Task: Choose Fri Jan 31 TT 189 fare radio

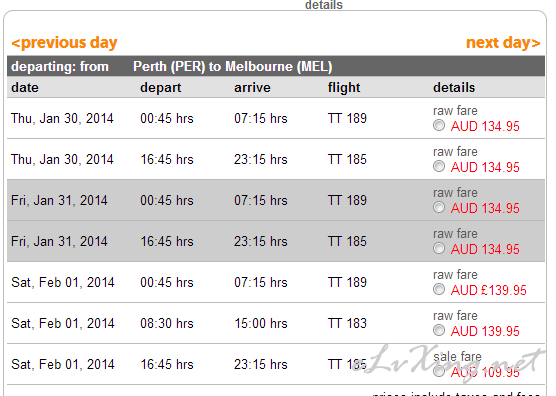Action: click(x=439, y=207)
